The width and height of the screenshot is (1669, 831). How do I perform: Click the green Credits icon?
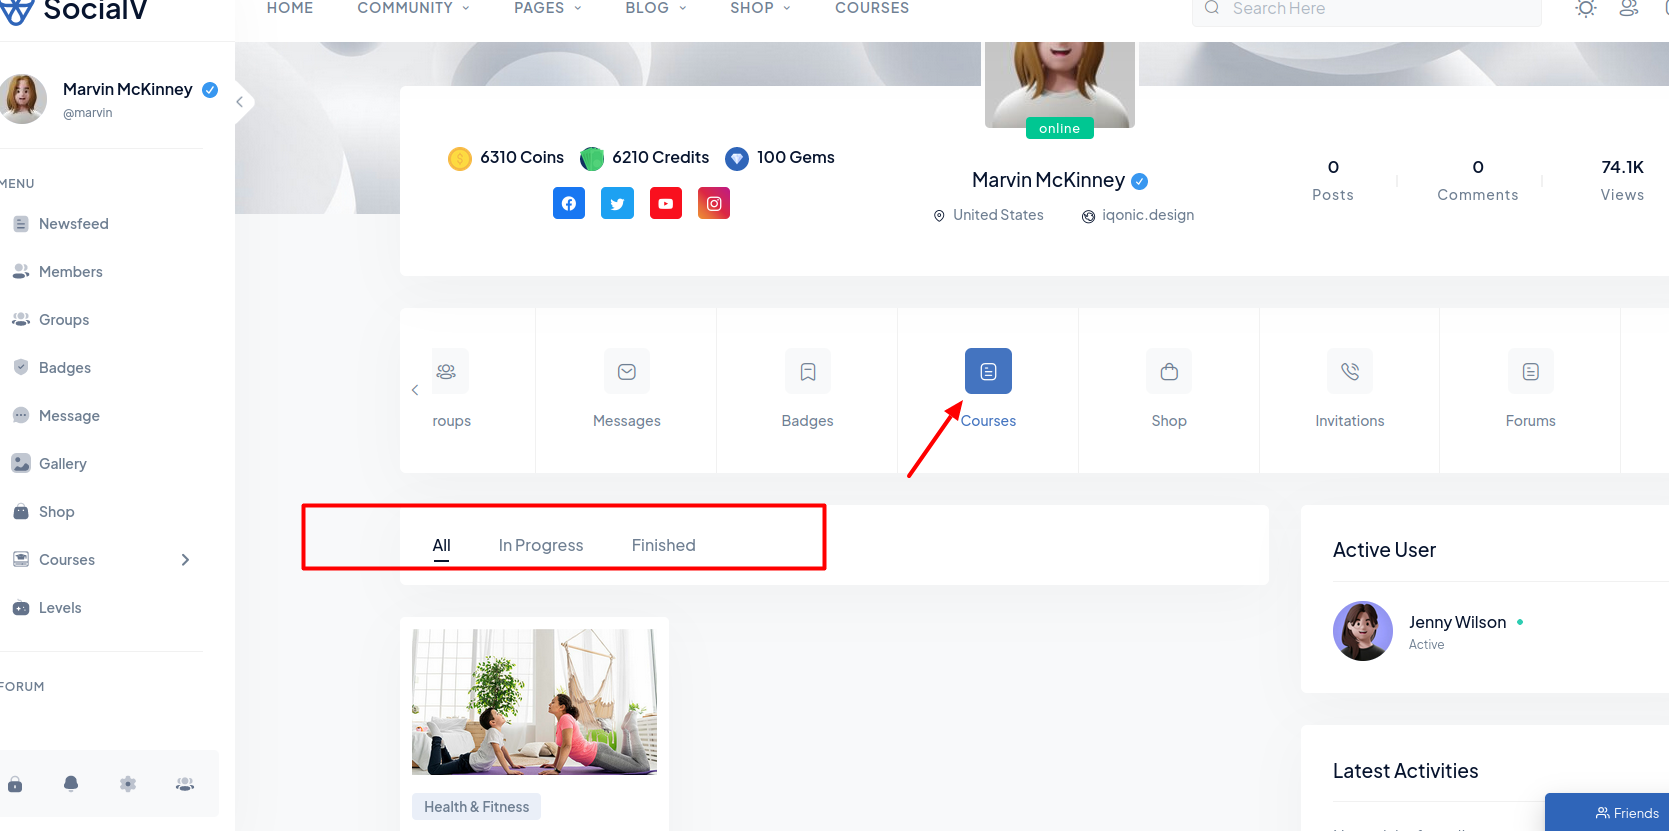[x=592, y=158]
